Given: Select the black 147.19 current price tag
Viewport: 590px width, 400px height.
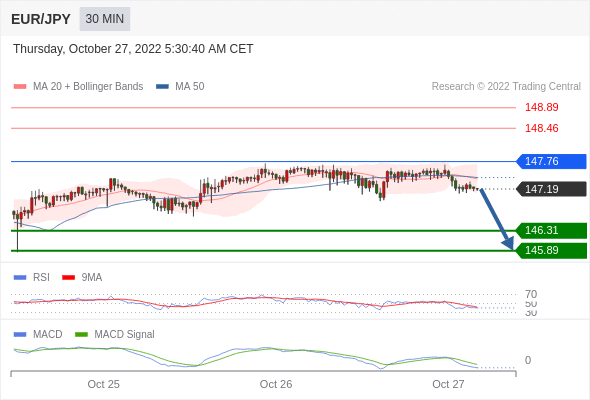Looking at the screenshot, I should point(551,189).
